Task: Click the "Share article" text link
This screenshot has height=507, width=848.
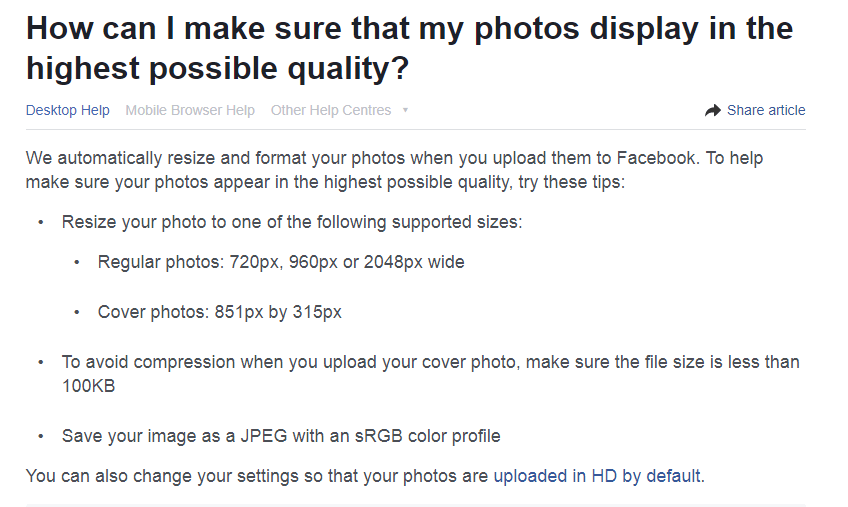Action: [766, 111]
